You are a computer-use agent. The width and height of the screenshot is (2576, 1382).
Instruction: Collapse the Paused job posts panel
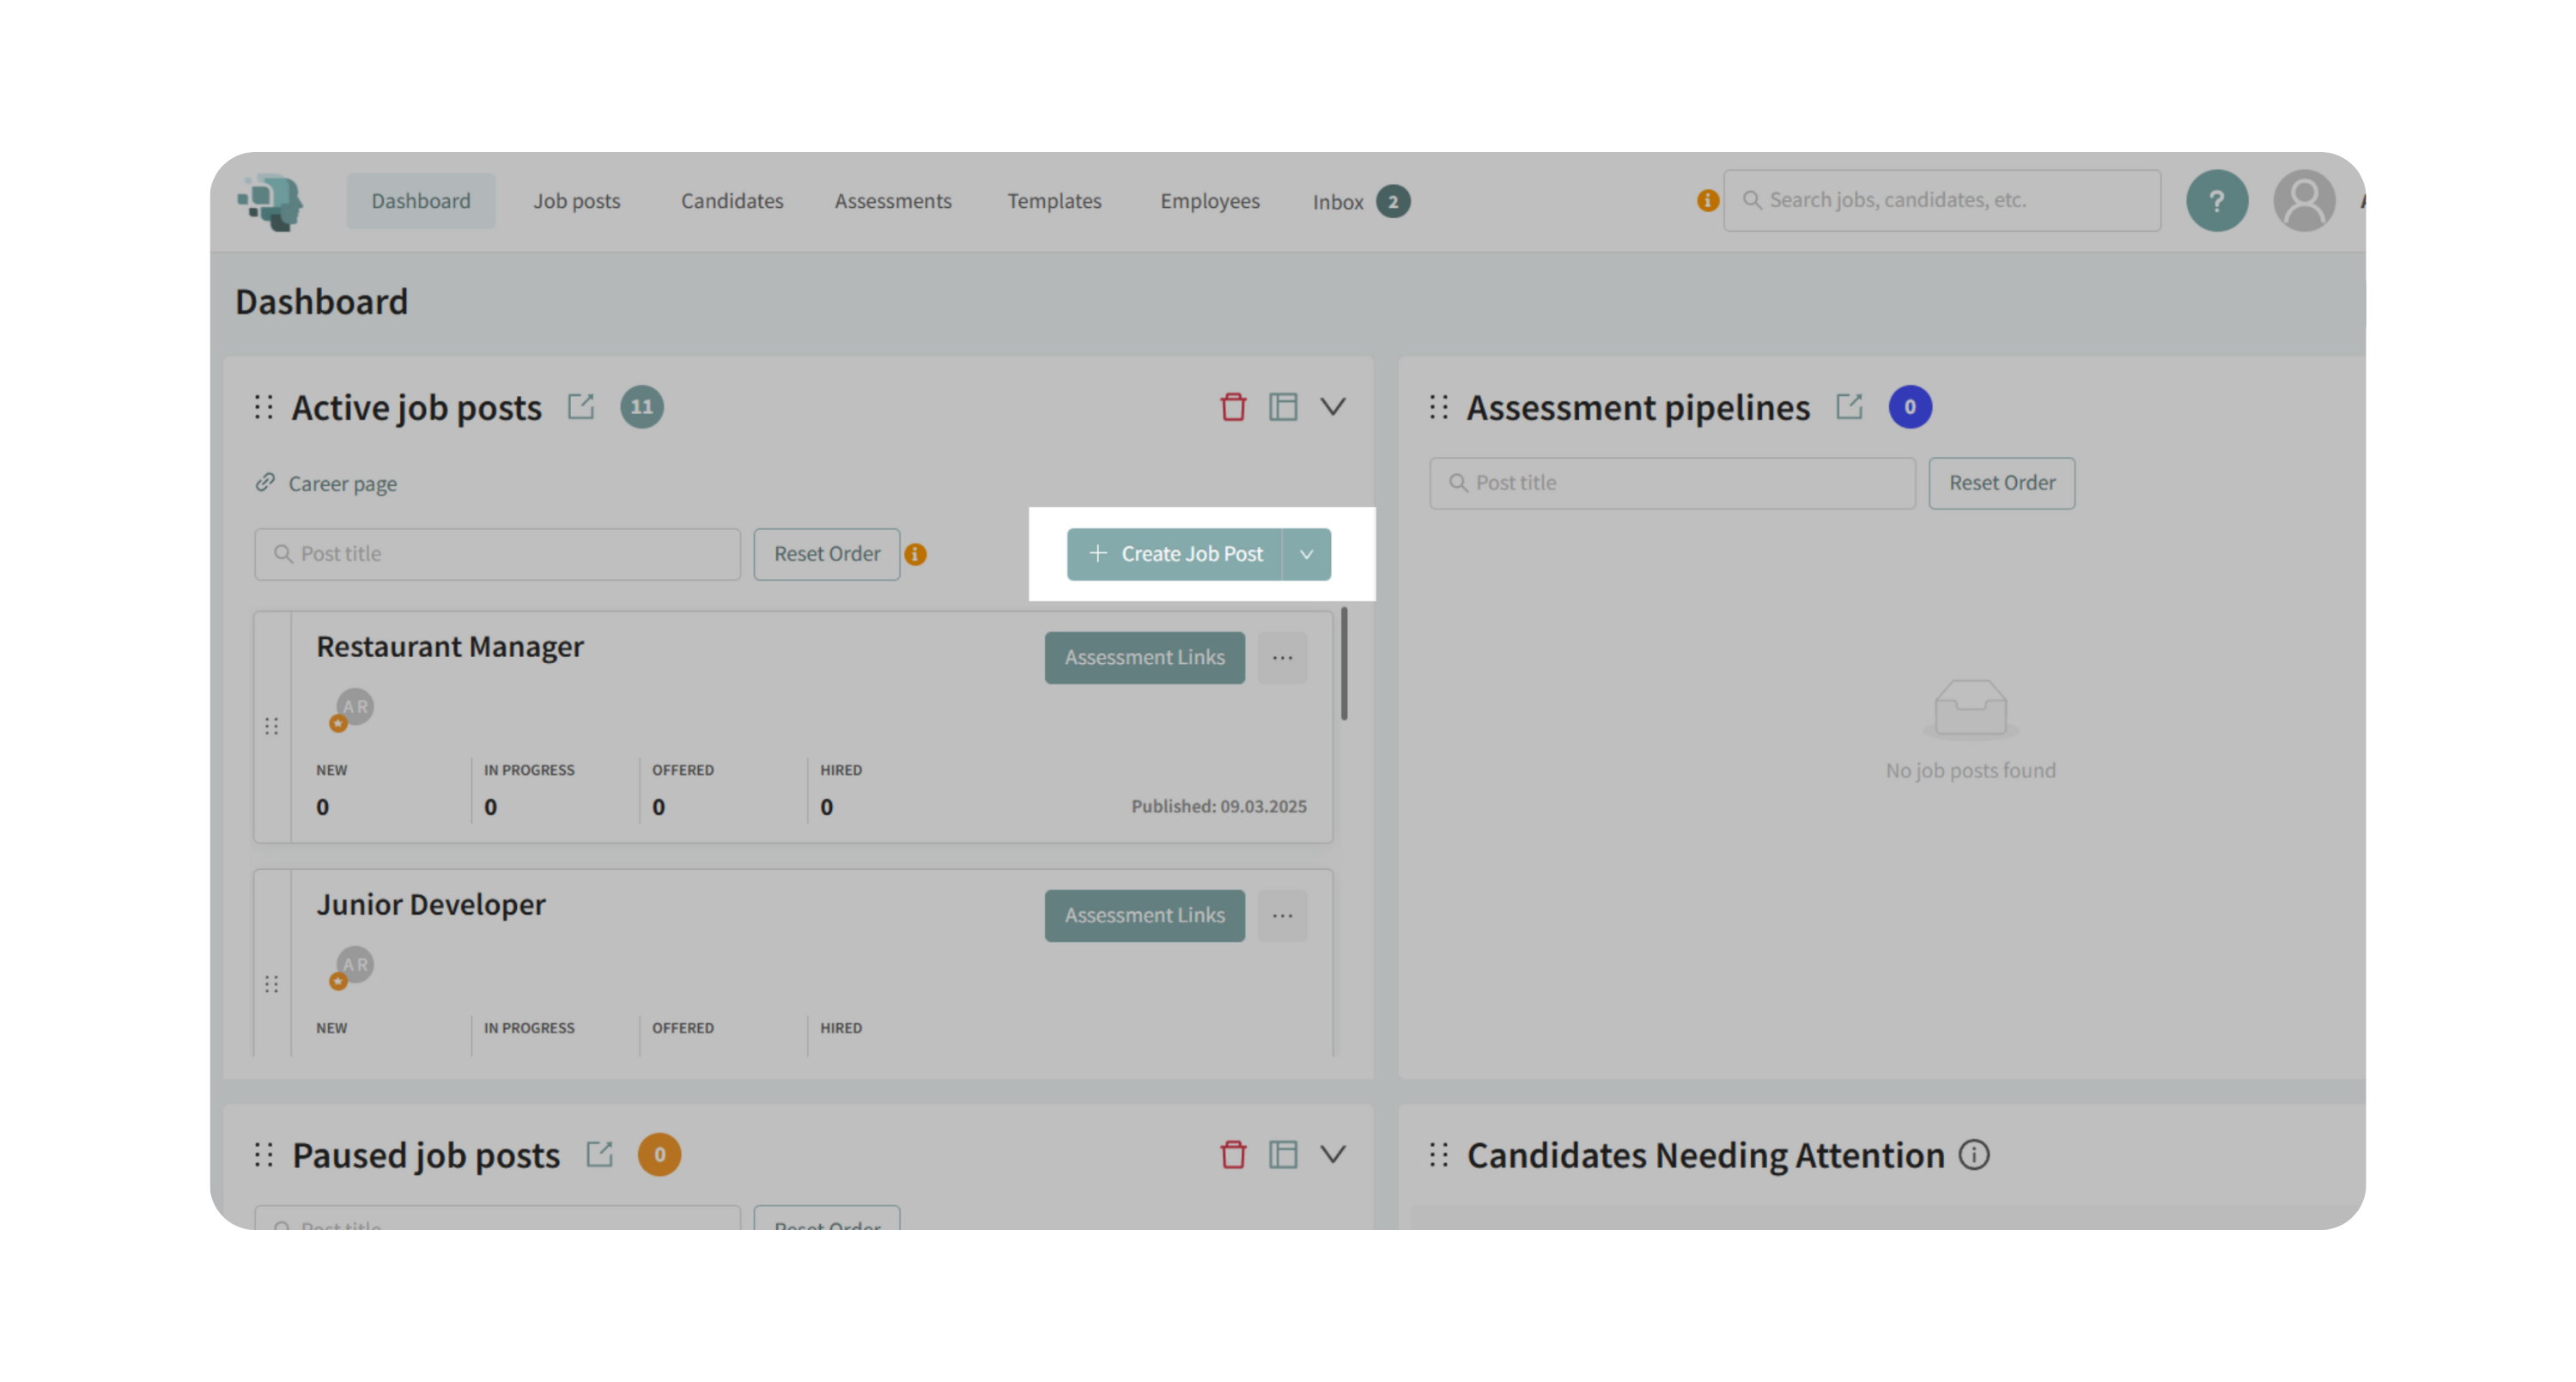pos(1332,1154)
